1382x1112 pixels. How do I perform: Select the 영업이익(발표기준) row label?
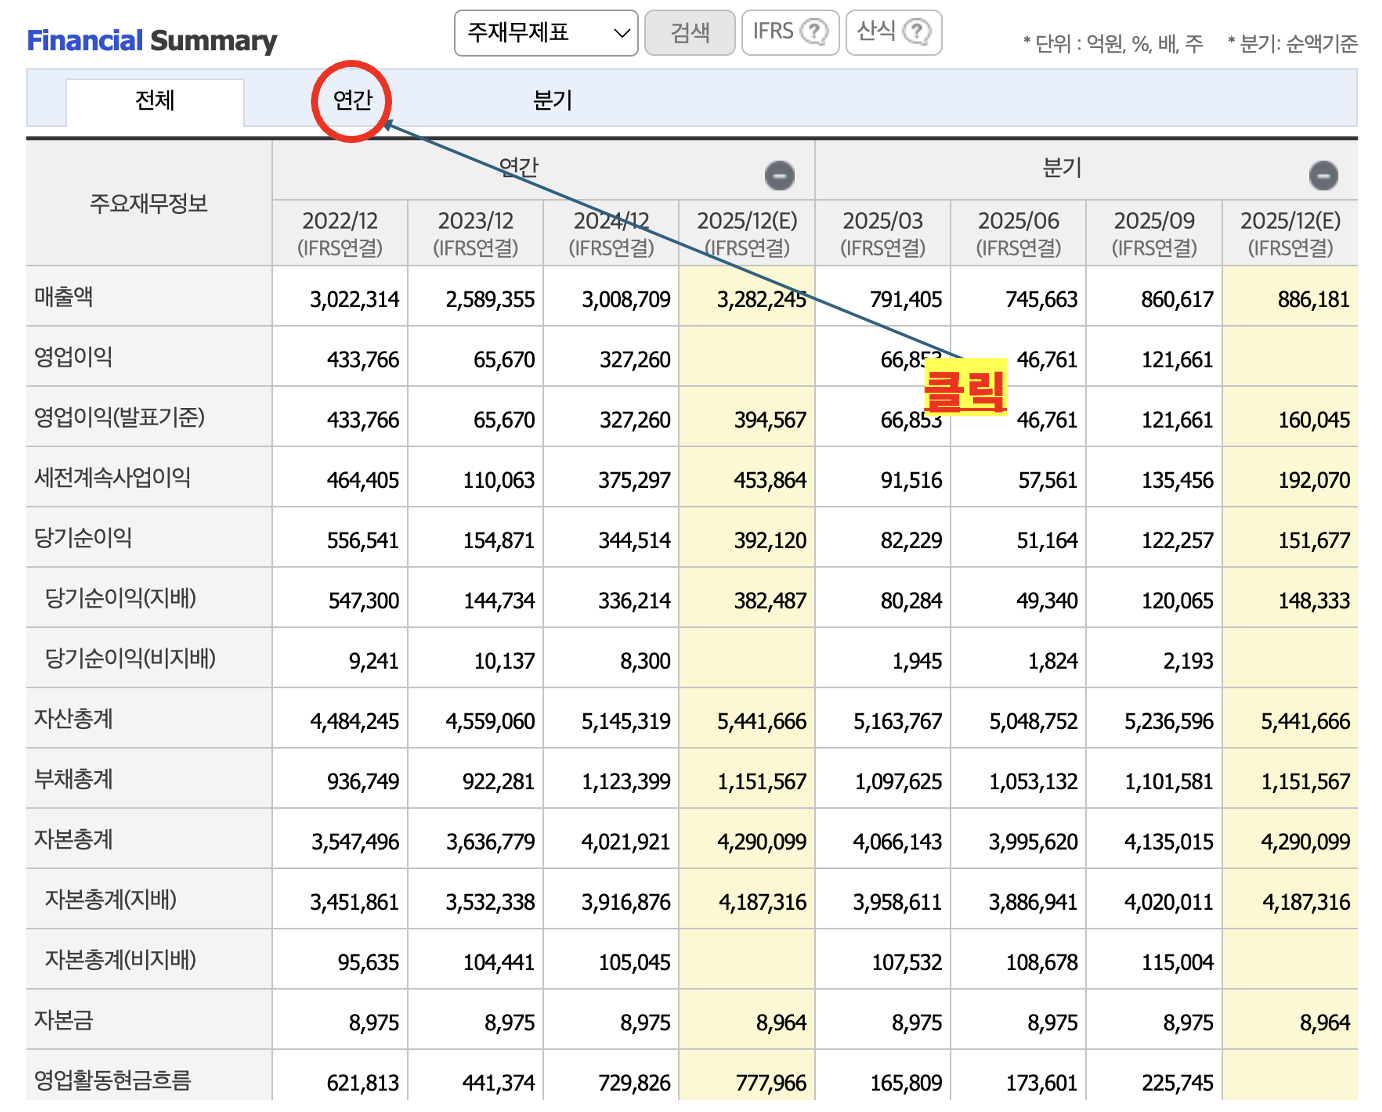coord(119,417)
